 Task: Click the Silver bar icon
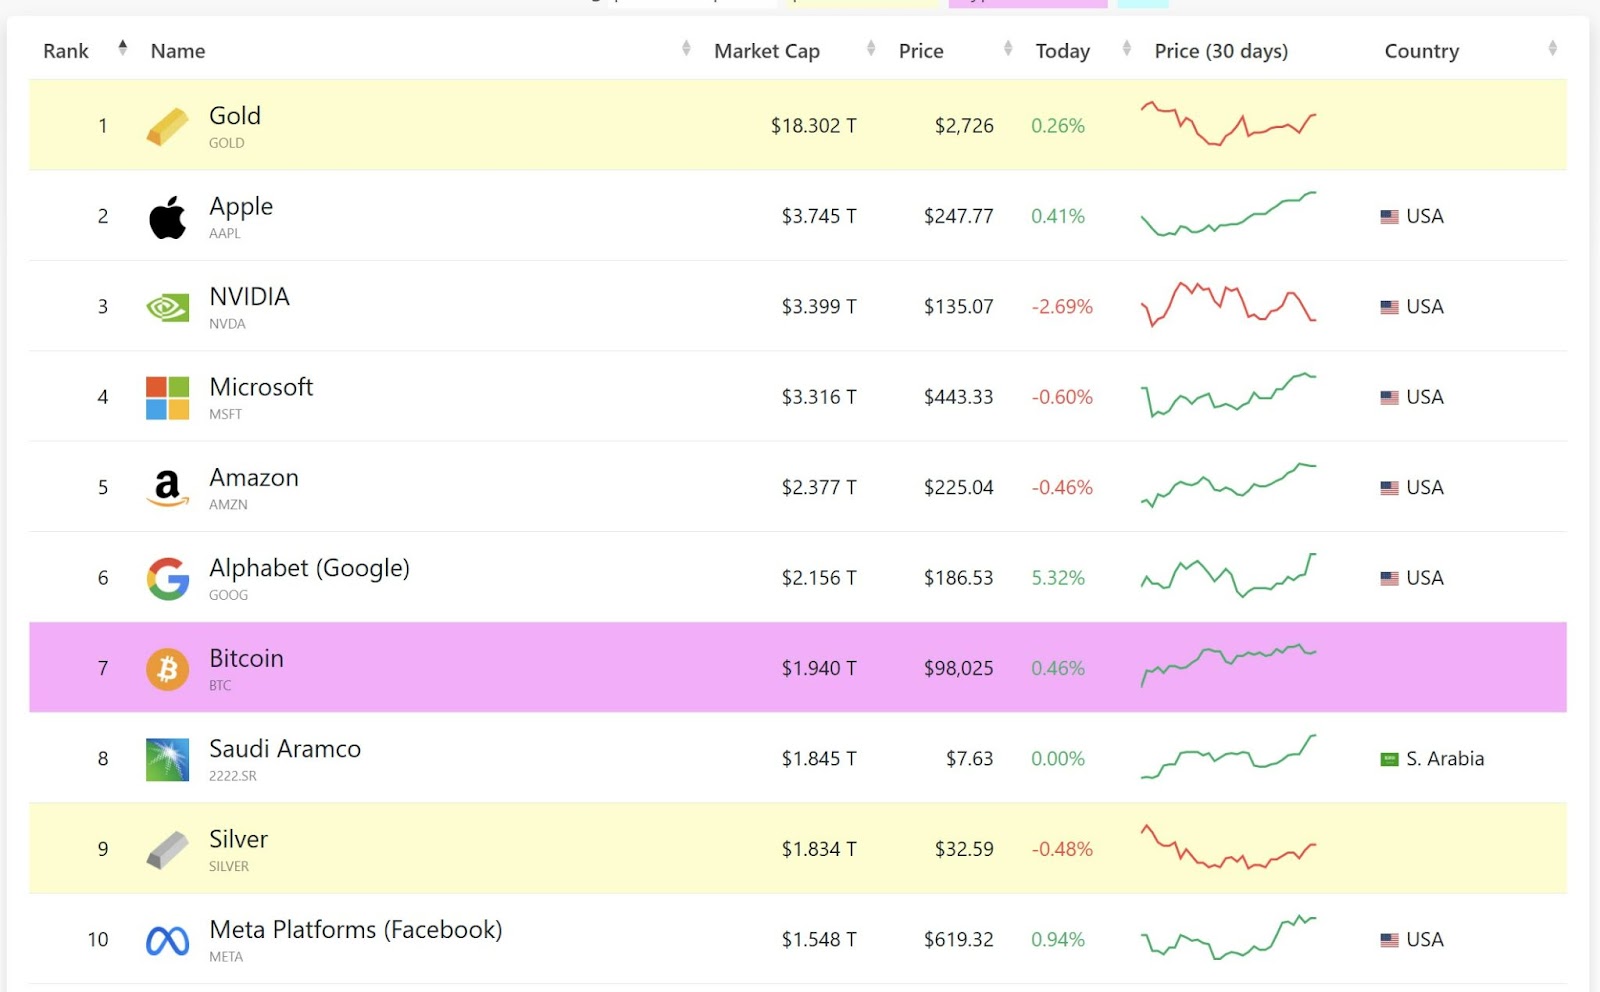click(167, 849)
